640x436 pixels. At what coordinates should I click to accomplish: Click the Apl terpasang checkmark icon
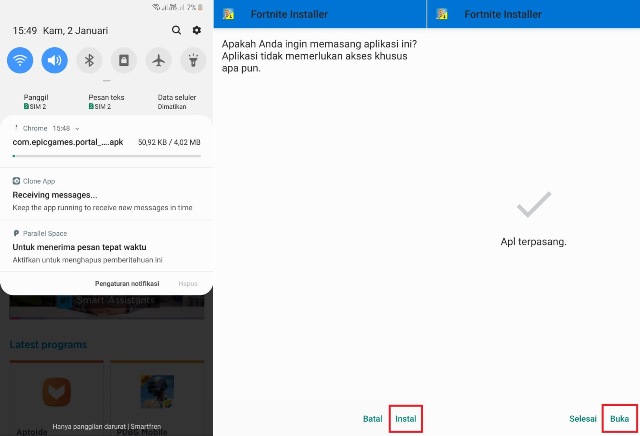point(533,204)
